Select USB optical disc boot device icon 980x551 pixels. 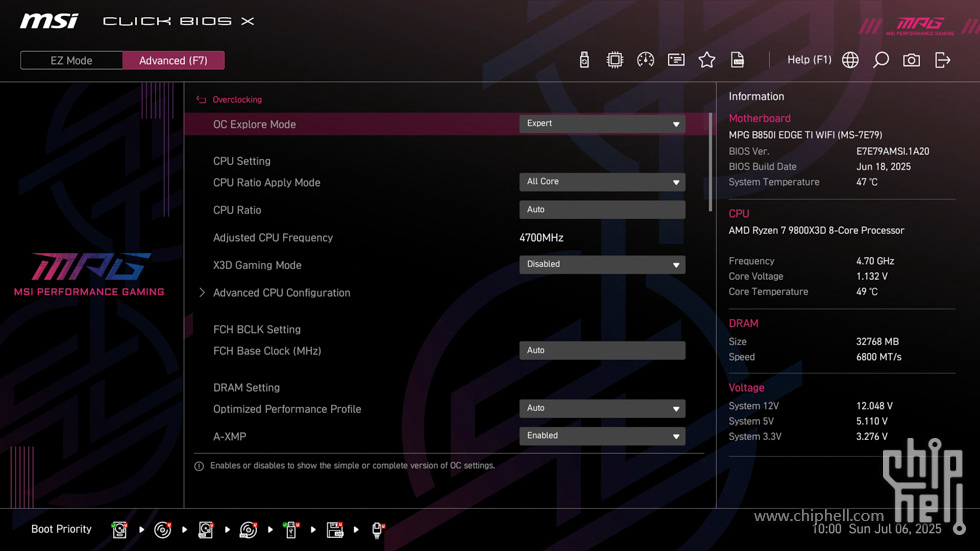[x=248, y=530]
